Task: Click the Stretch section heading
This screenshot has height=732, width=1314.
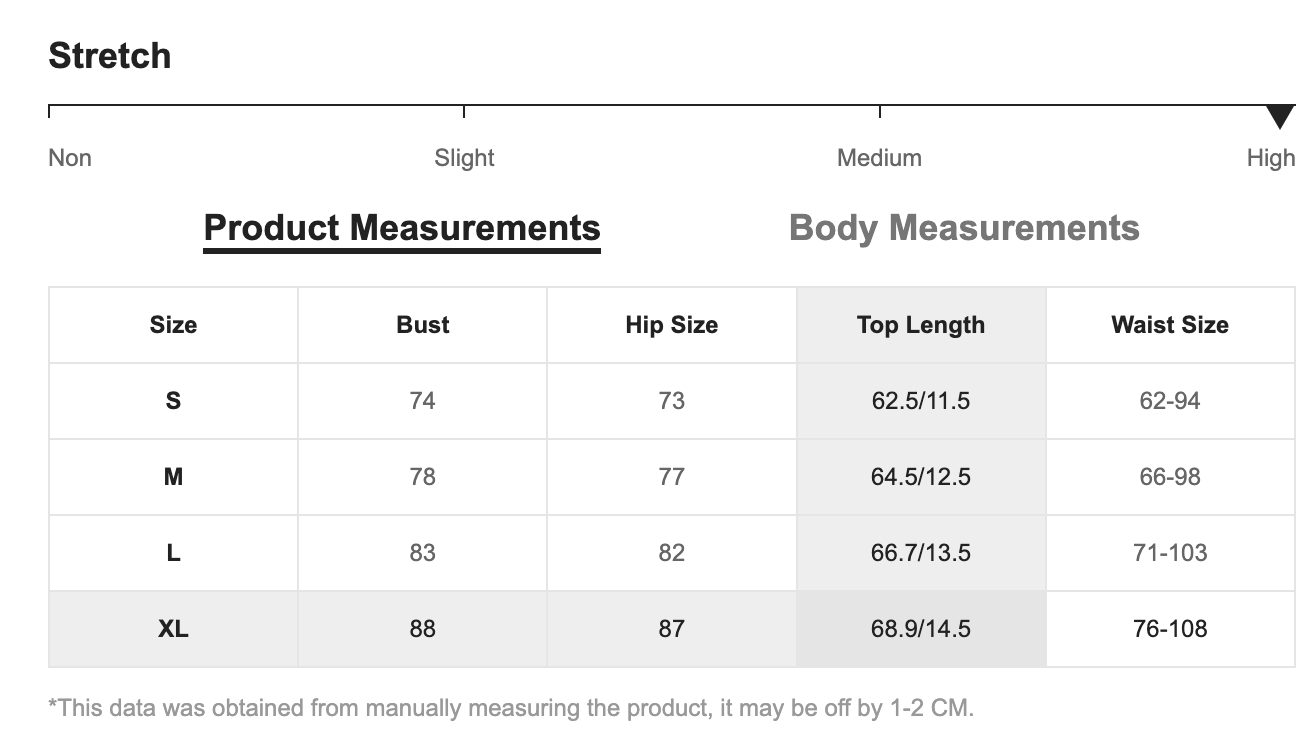Action: pyautogui.click(x=110, y=56)
